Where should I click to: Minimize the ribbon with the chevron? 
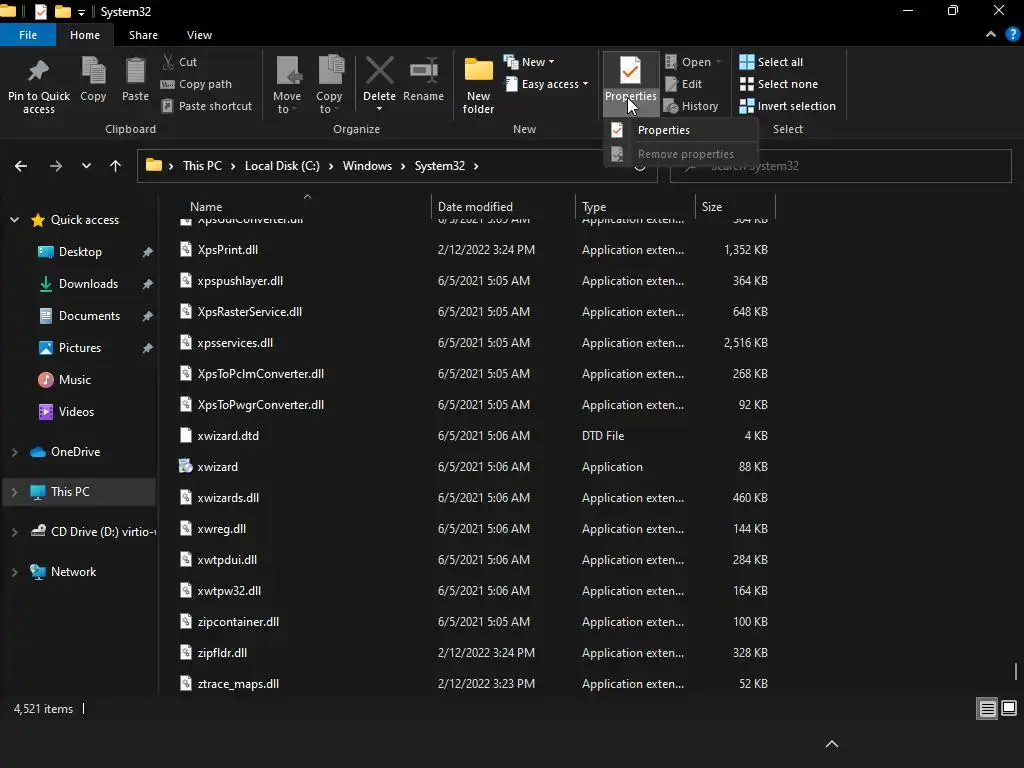click(x=991, y=35)
